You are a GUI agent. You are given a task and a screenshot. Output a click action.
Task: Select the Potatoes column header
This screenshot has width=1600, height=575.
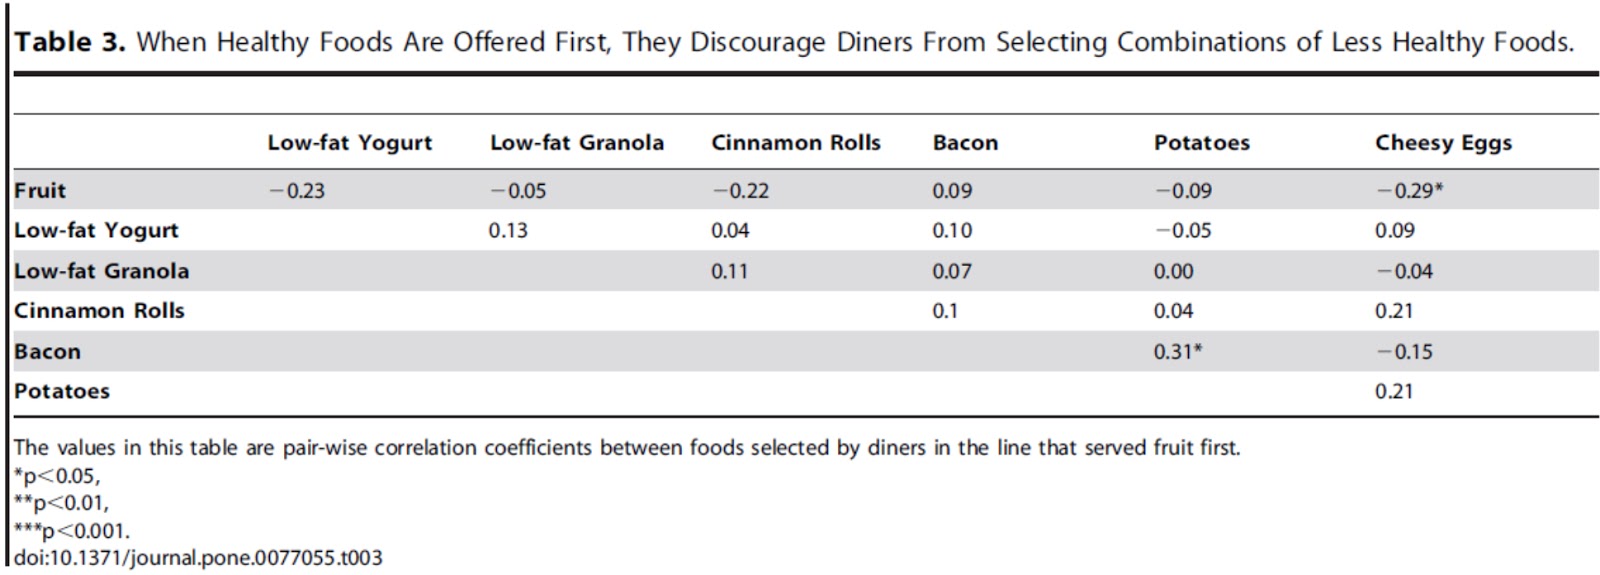click(x=1201, y=143)
